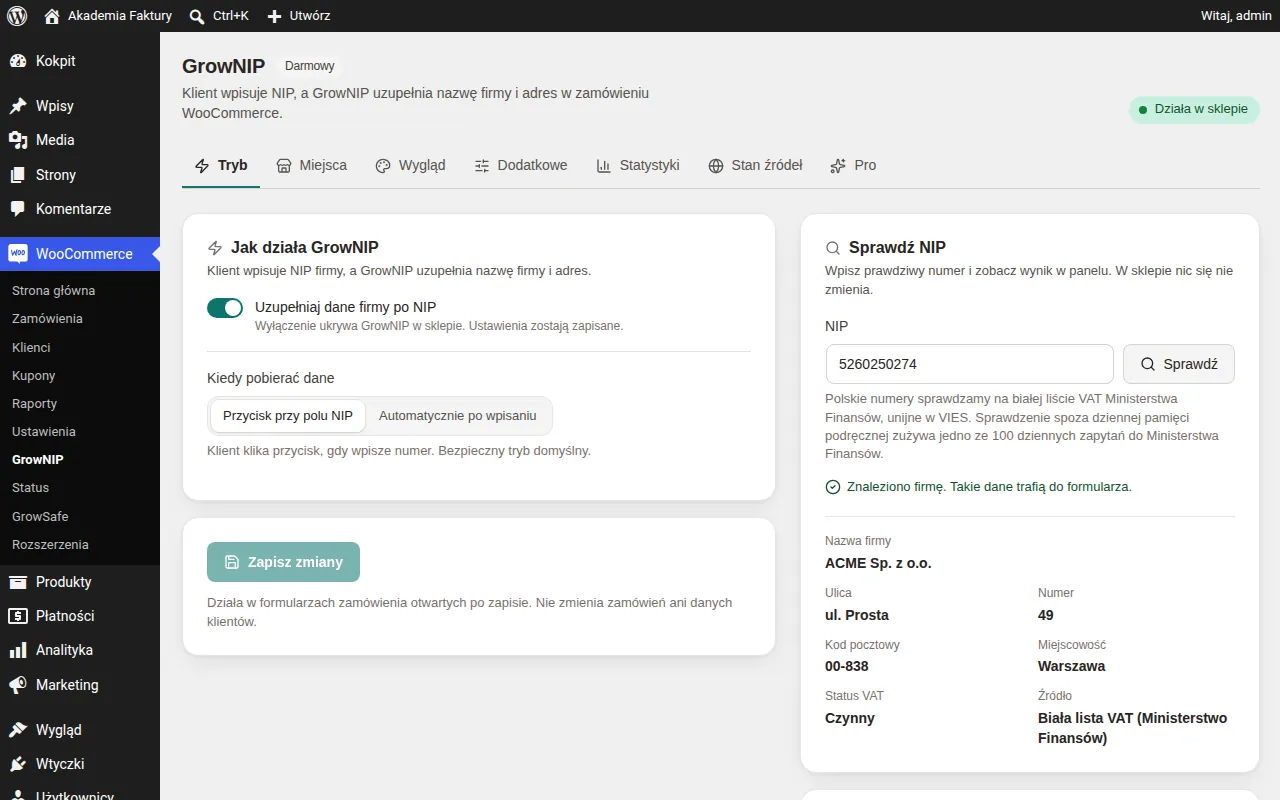Click company name ACME Sp. z o.o.
Image resolution: width=1280 pixels, height=800 pixels.
(x=878, y=563)
